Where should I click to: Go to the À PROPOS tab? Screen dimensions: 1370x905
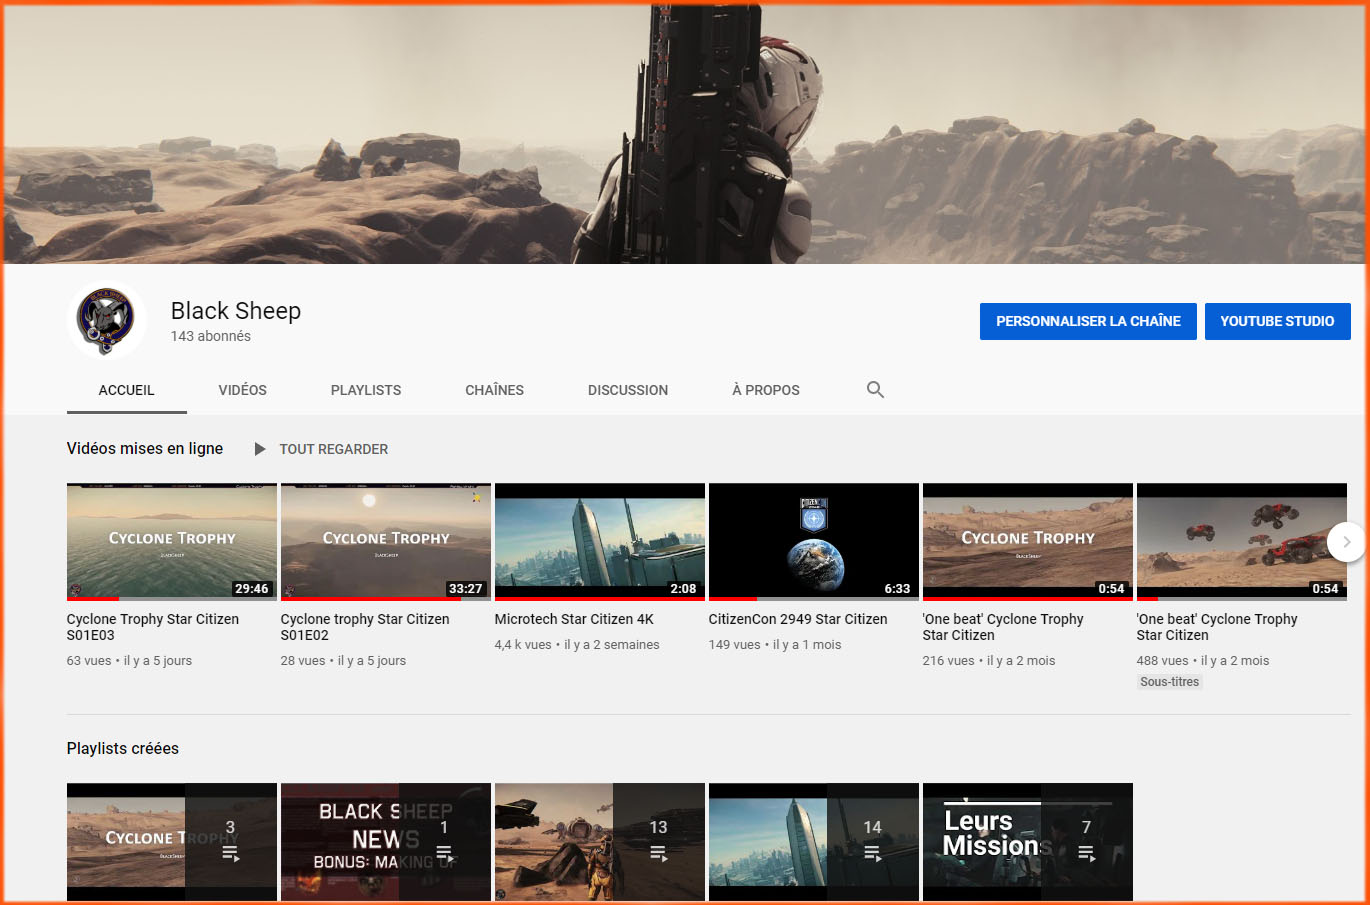(x=766, y=390)
